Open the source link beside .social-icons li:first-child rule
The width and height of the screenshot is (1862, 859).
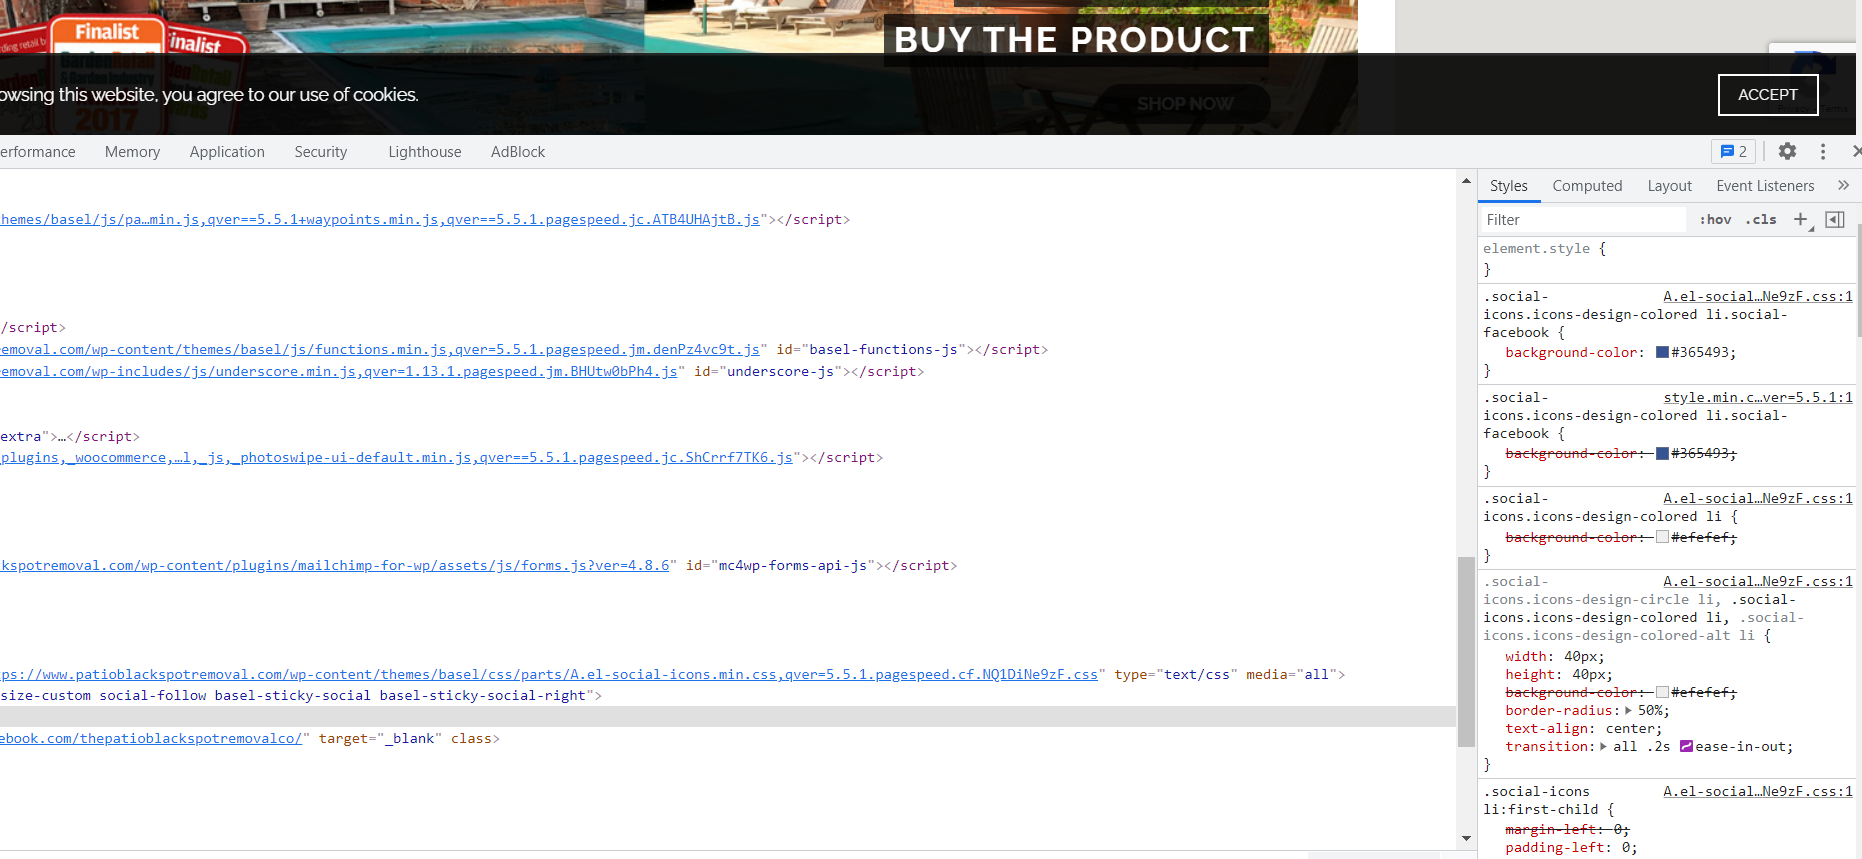1758,792
